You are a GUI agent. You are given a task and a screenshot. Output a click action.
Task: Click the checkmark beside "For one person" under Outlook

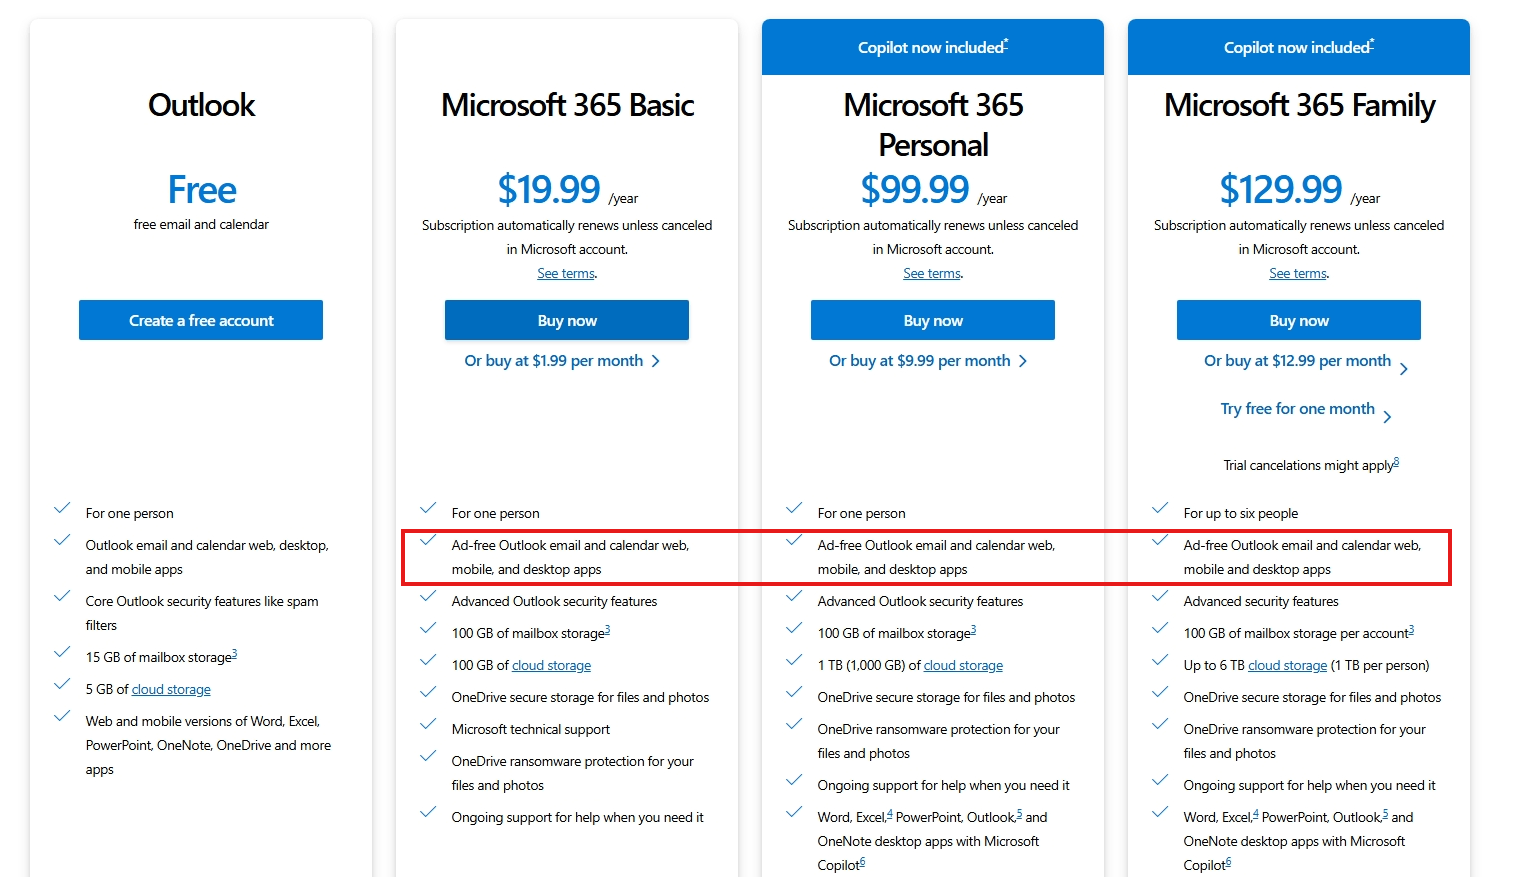tap(62, 508)
